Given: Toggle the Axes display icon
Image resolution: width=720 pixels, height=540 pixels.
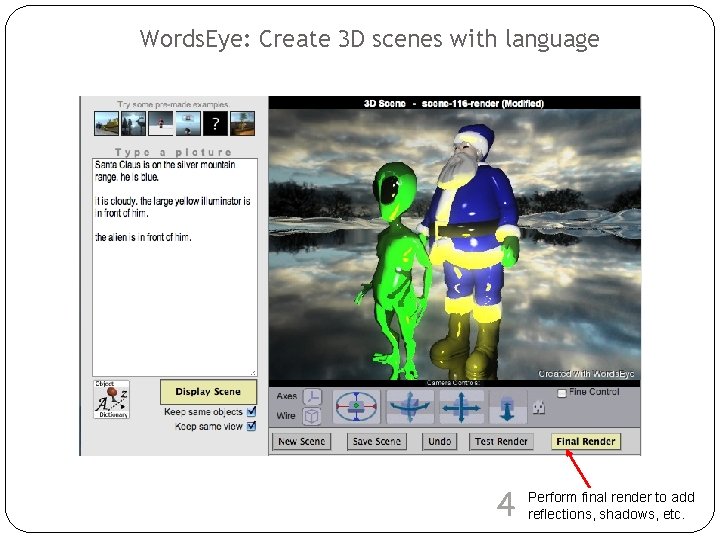Looking at the screenshot, I should point(313,396).
